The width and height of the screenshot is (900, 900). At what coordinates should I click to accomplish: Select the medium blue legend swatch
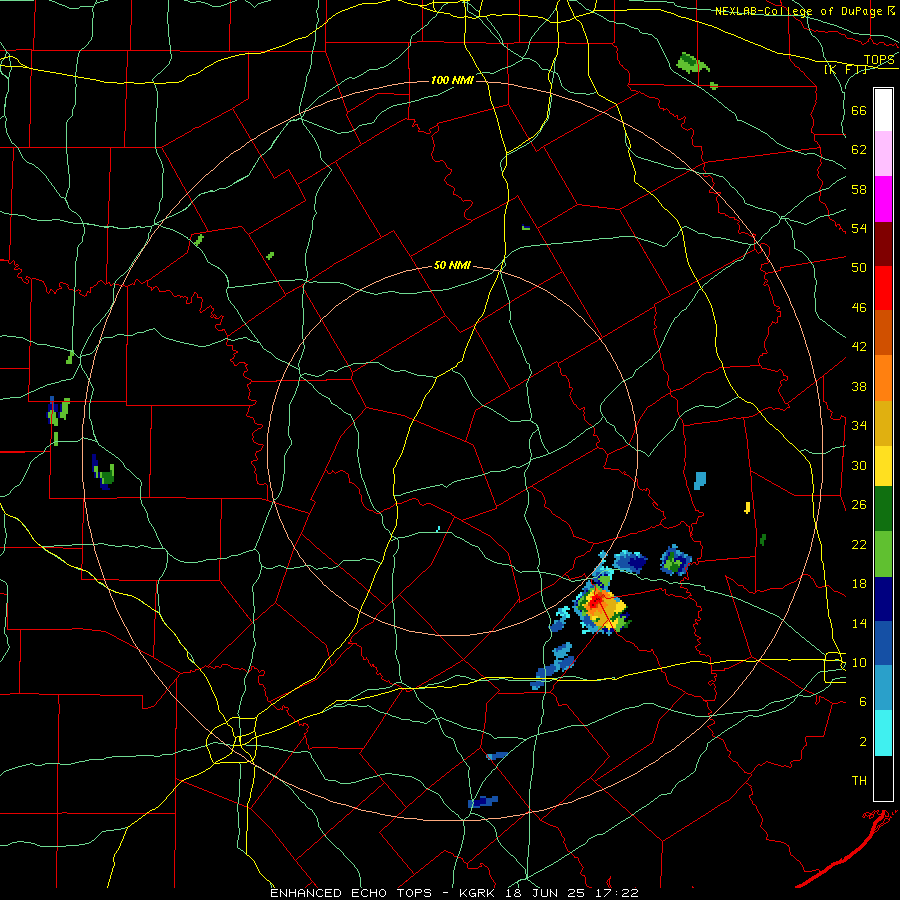[883, 643]
